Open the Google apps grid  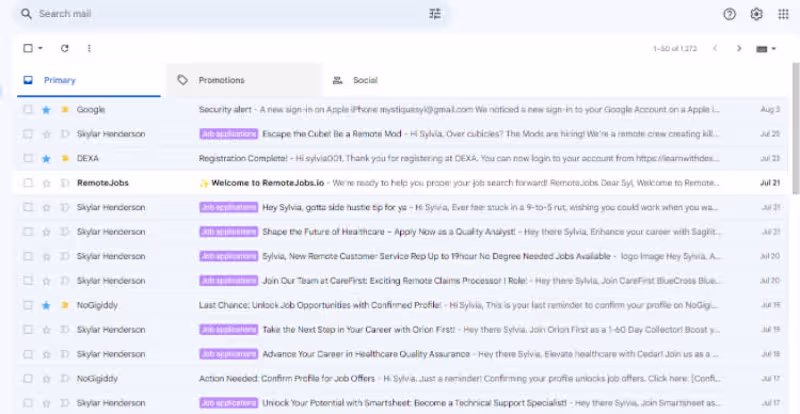tap(783, 14)
